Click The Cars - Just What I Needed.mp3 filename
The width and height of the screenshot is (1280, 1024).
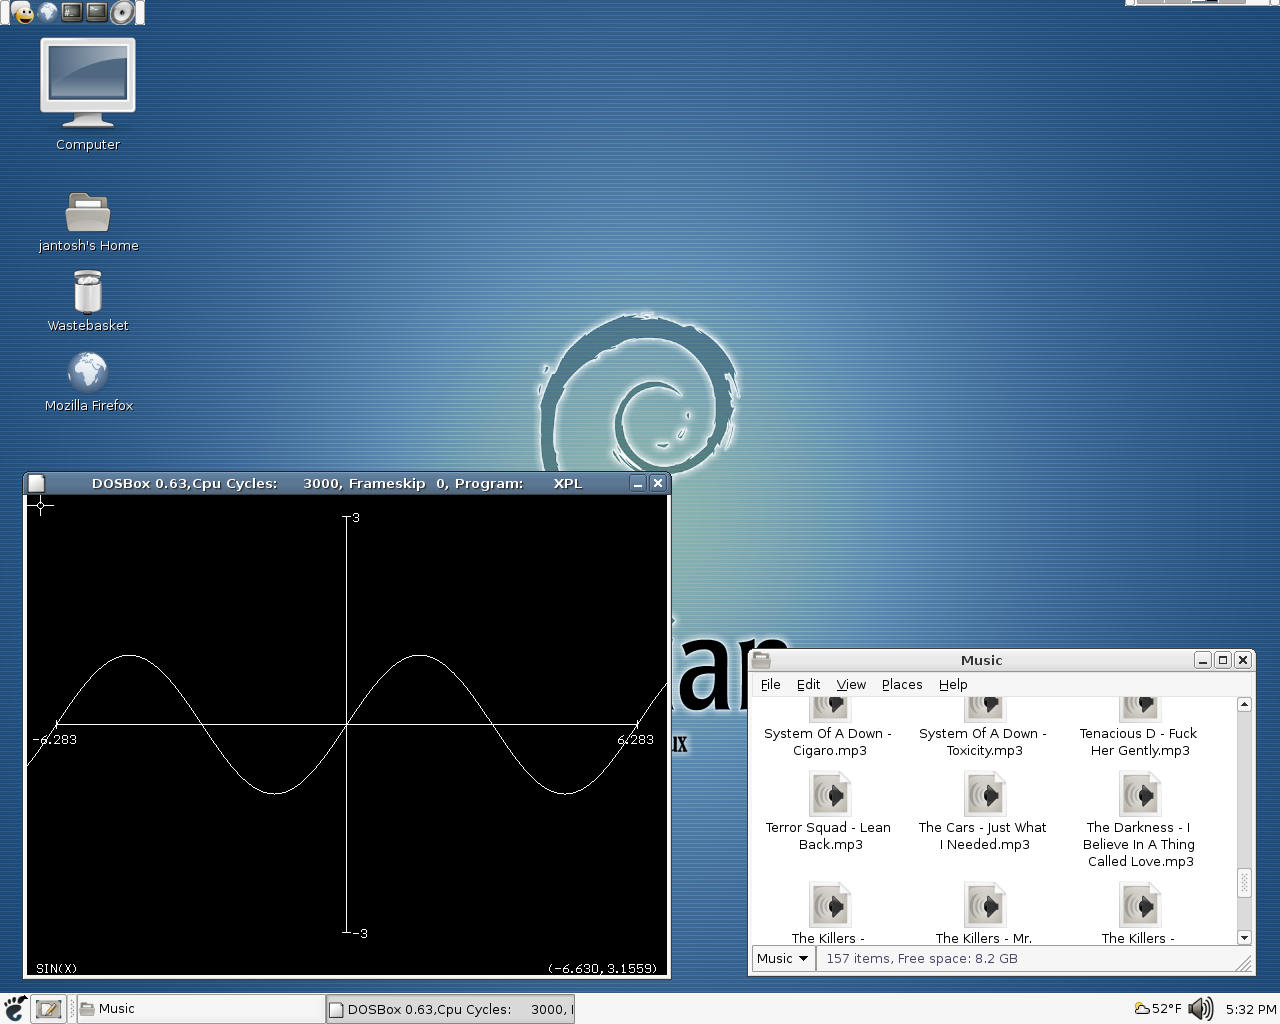tap(983, 836)
